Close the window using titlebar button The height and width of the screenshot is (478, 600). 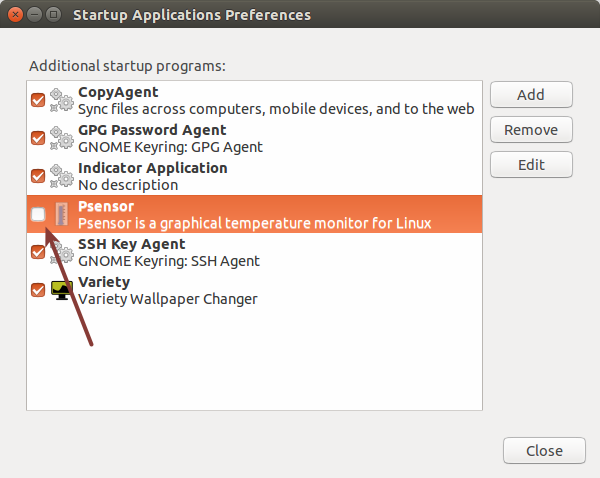[x=16, y=15]
